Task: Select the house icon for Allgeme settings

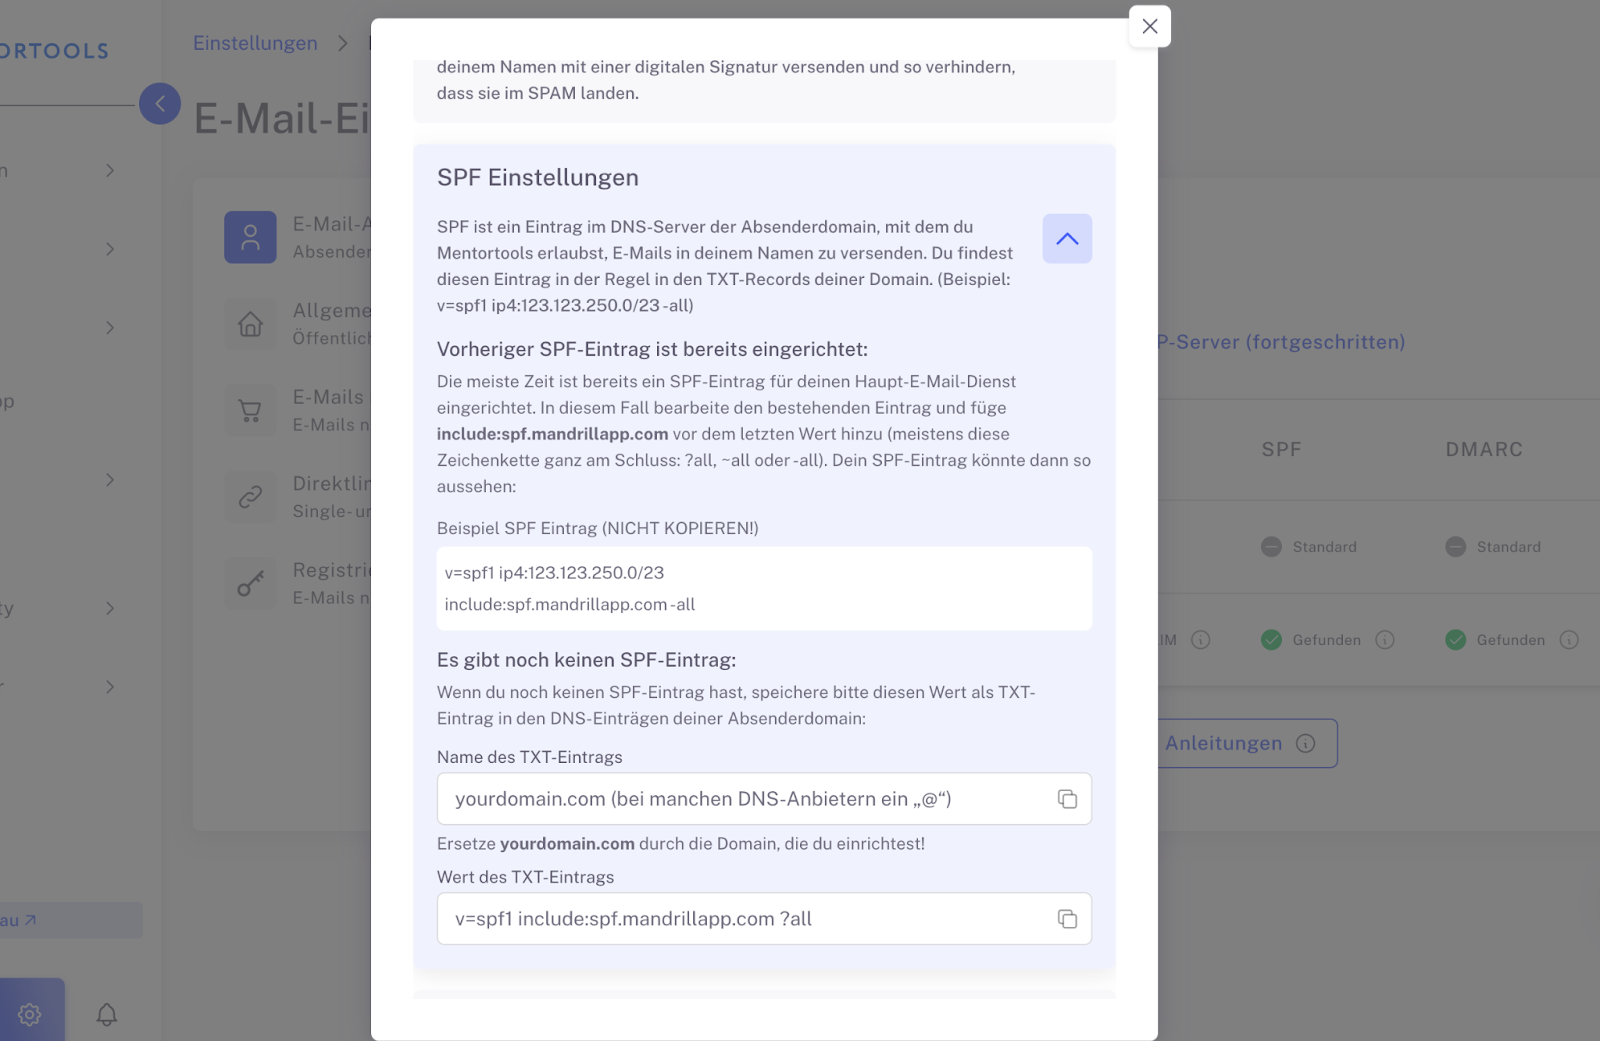Action: tap(250, 324)
